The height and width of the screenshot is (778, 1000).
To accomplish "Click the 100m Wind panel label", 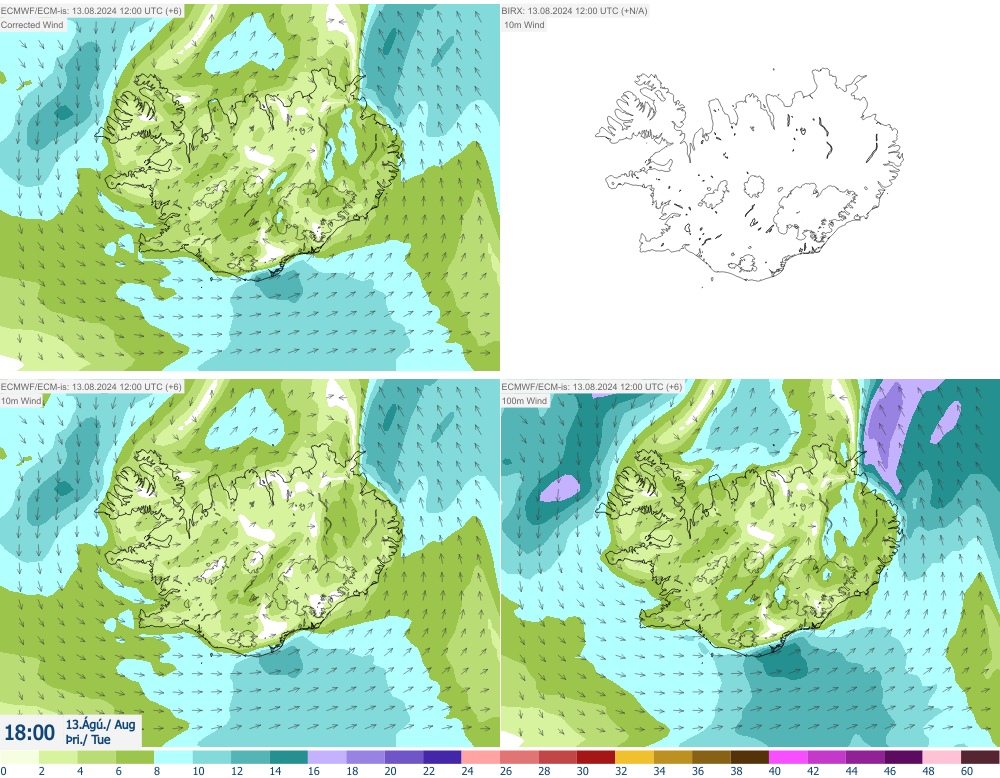I will click(x=525, y=400).
